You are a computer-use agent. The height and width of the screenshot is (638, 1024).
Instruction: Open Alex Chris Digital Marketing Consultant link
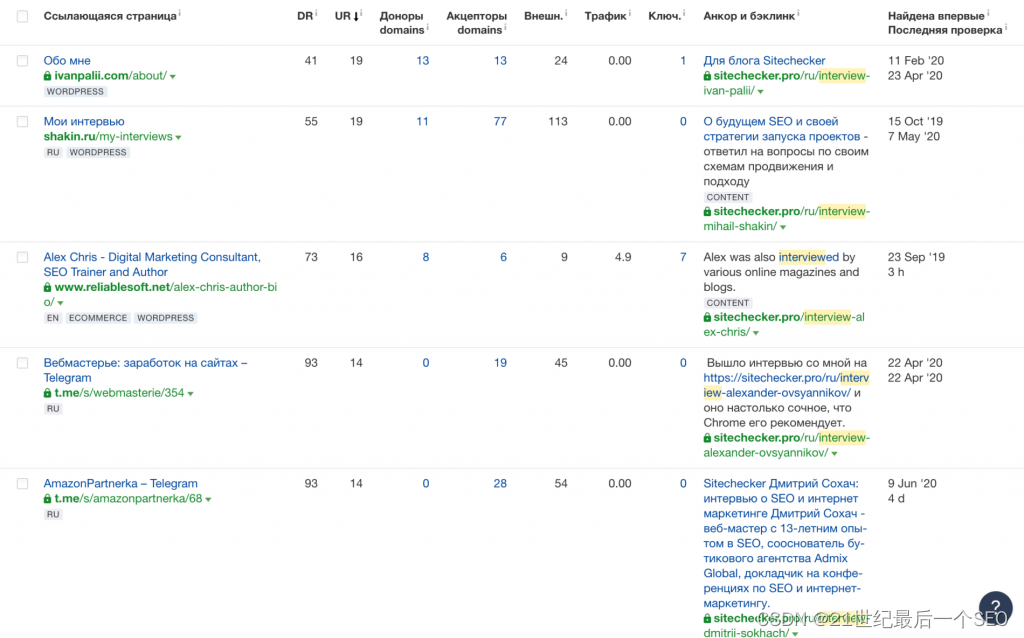point(152,264)
